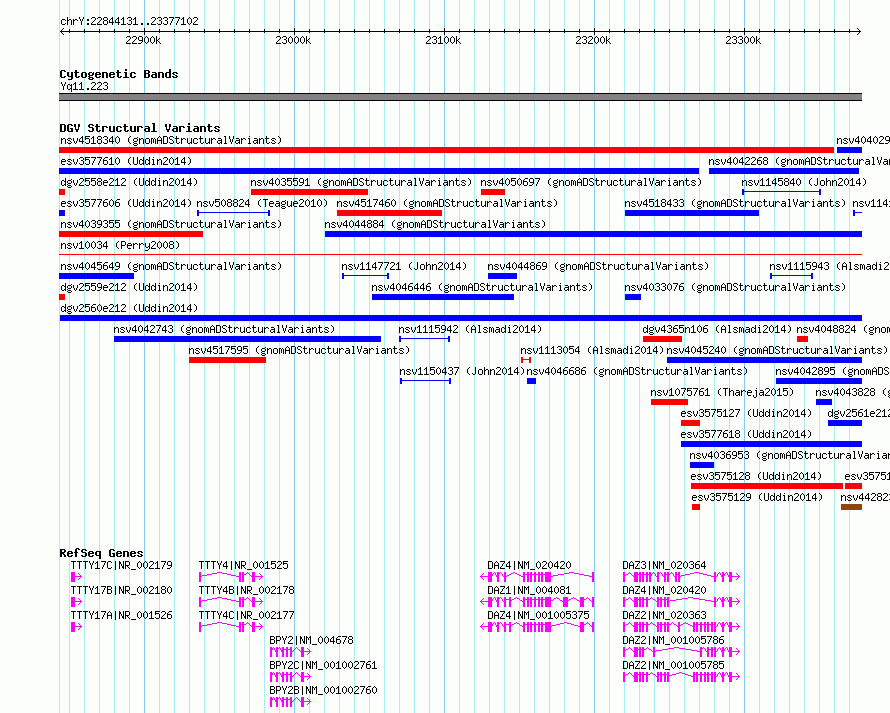This screenshot has width=890, height=713.
Task: Click the nsv4518340 red variant bar
Action: pyautogui.click(x=447, y=150)
